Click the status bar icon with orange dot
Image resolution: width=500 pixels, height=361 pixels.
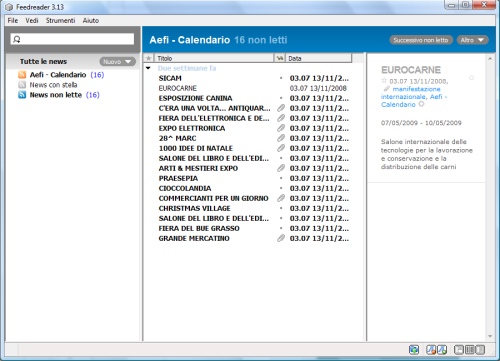431,350
